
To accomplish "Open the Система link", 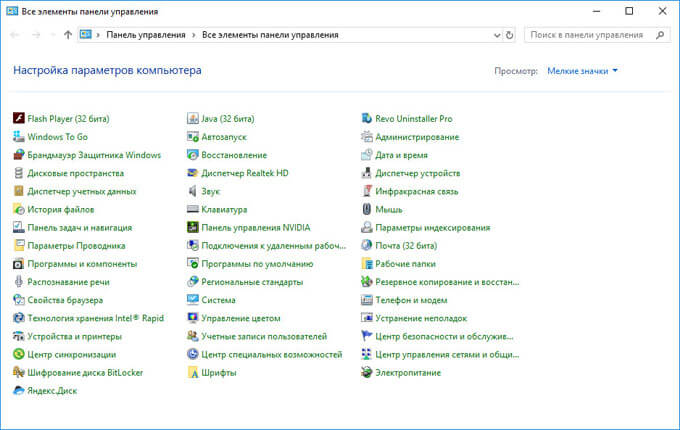I will 218,300.
